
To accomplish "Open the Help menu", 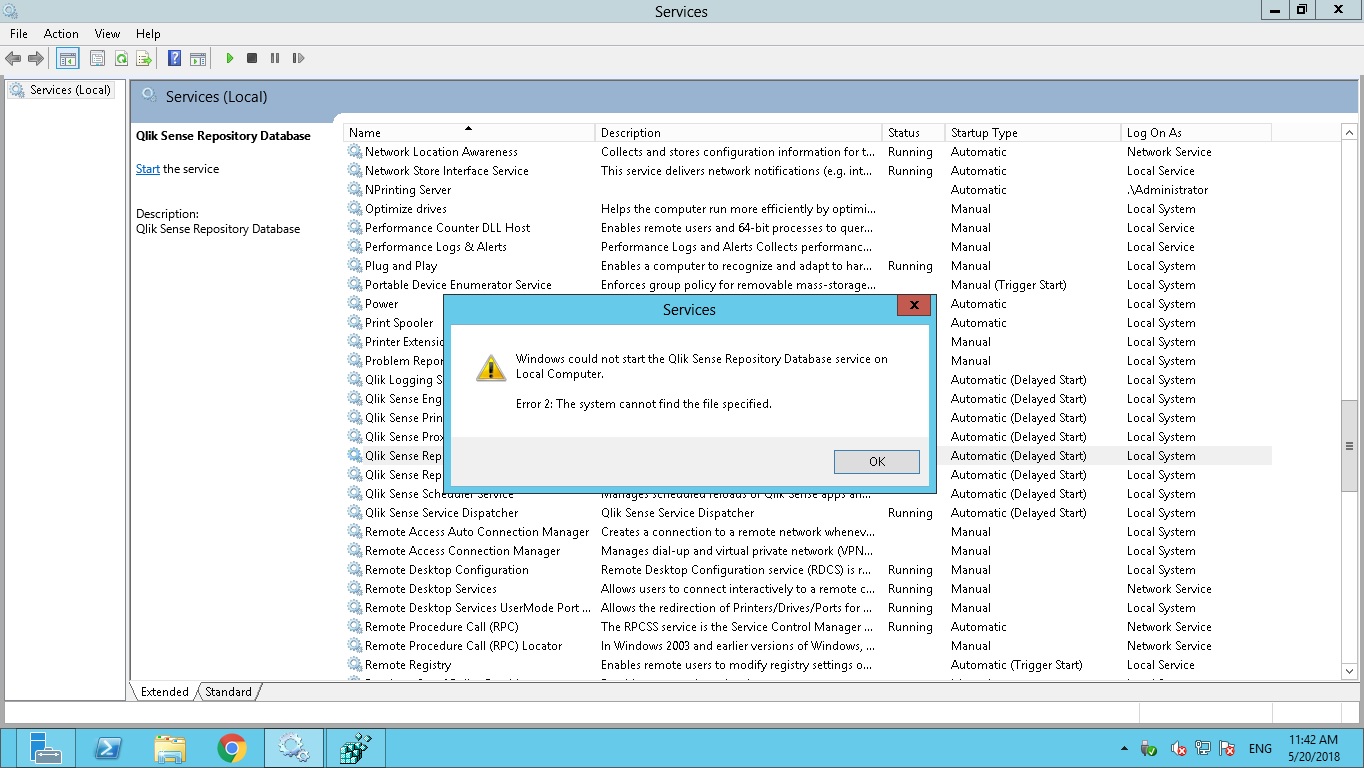I will tap(148, 34).
